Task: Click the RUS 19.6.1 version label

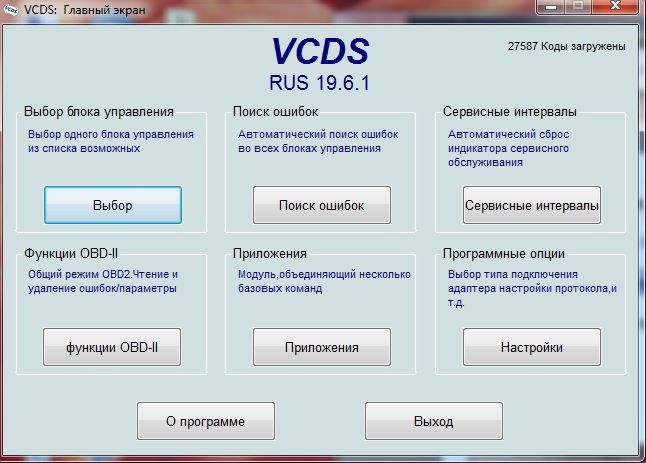Action: tap(320, 81)
